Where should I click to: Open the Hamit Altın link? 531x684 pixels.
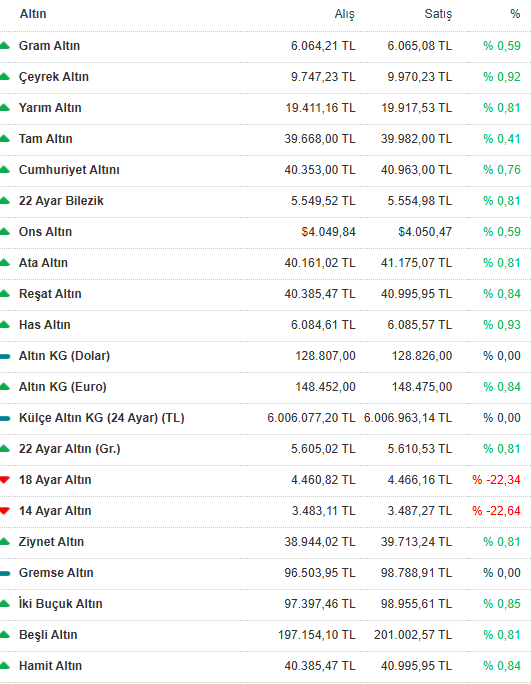50,666
